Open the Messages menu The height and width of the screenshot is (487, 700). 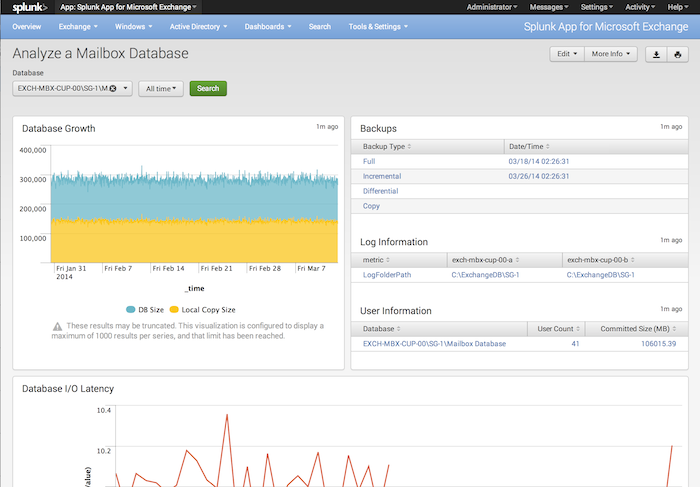(x=549, y=7)
